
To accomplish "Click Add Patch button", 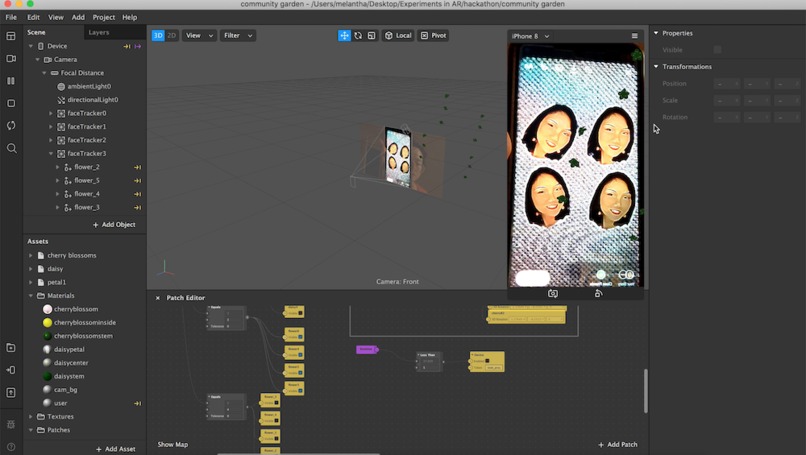I will click(x=617, y=444).
